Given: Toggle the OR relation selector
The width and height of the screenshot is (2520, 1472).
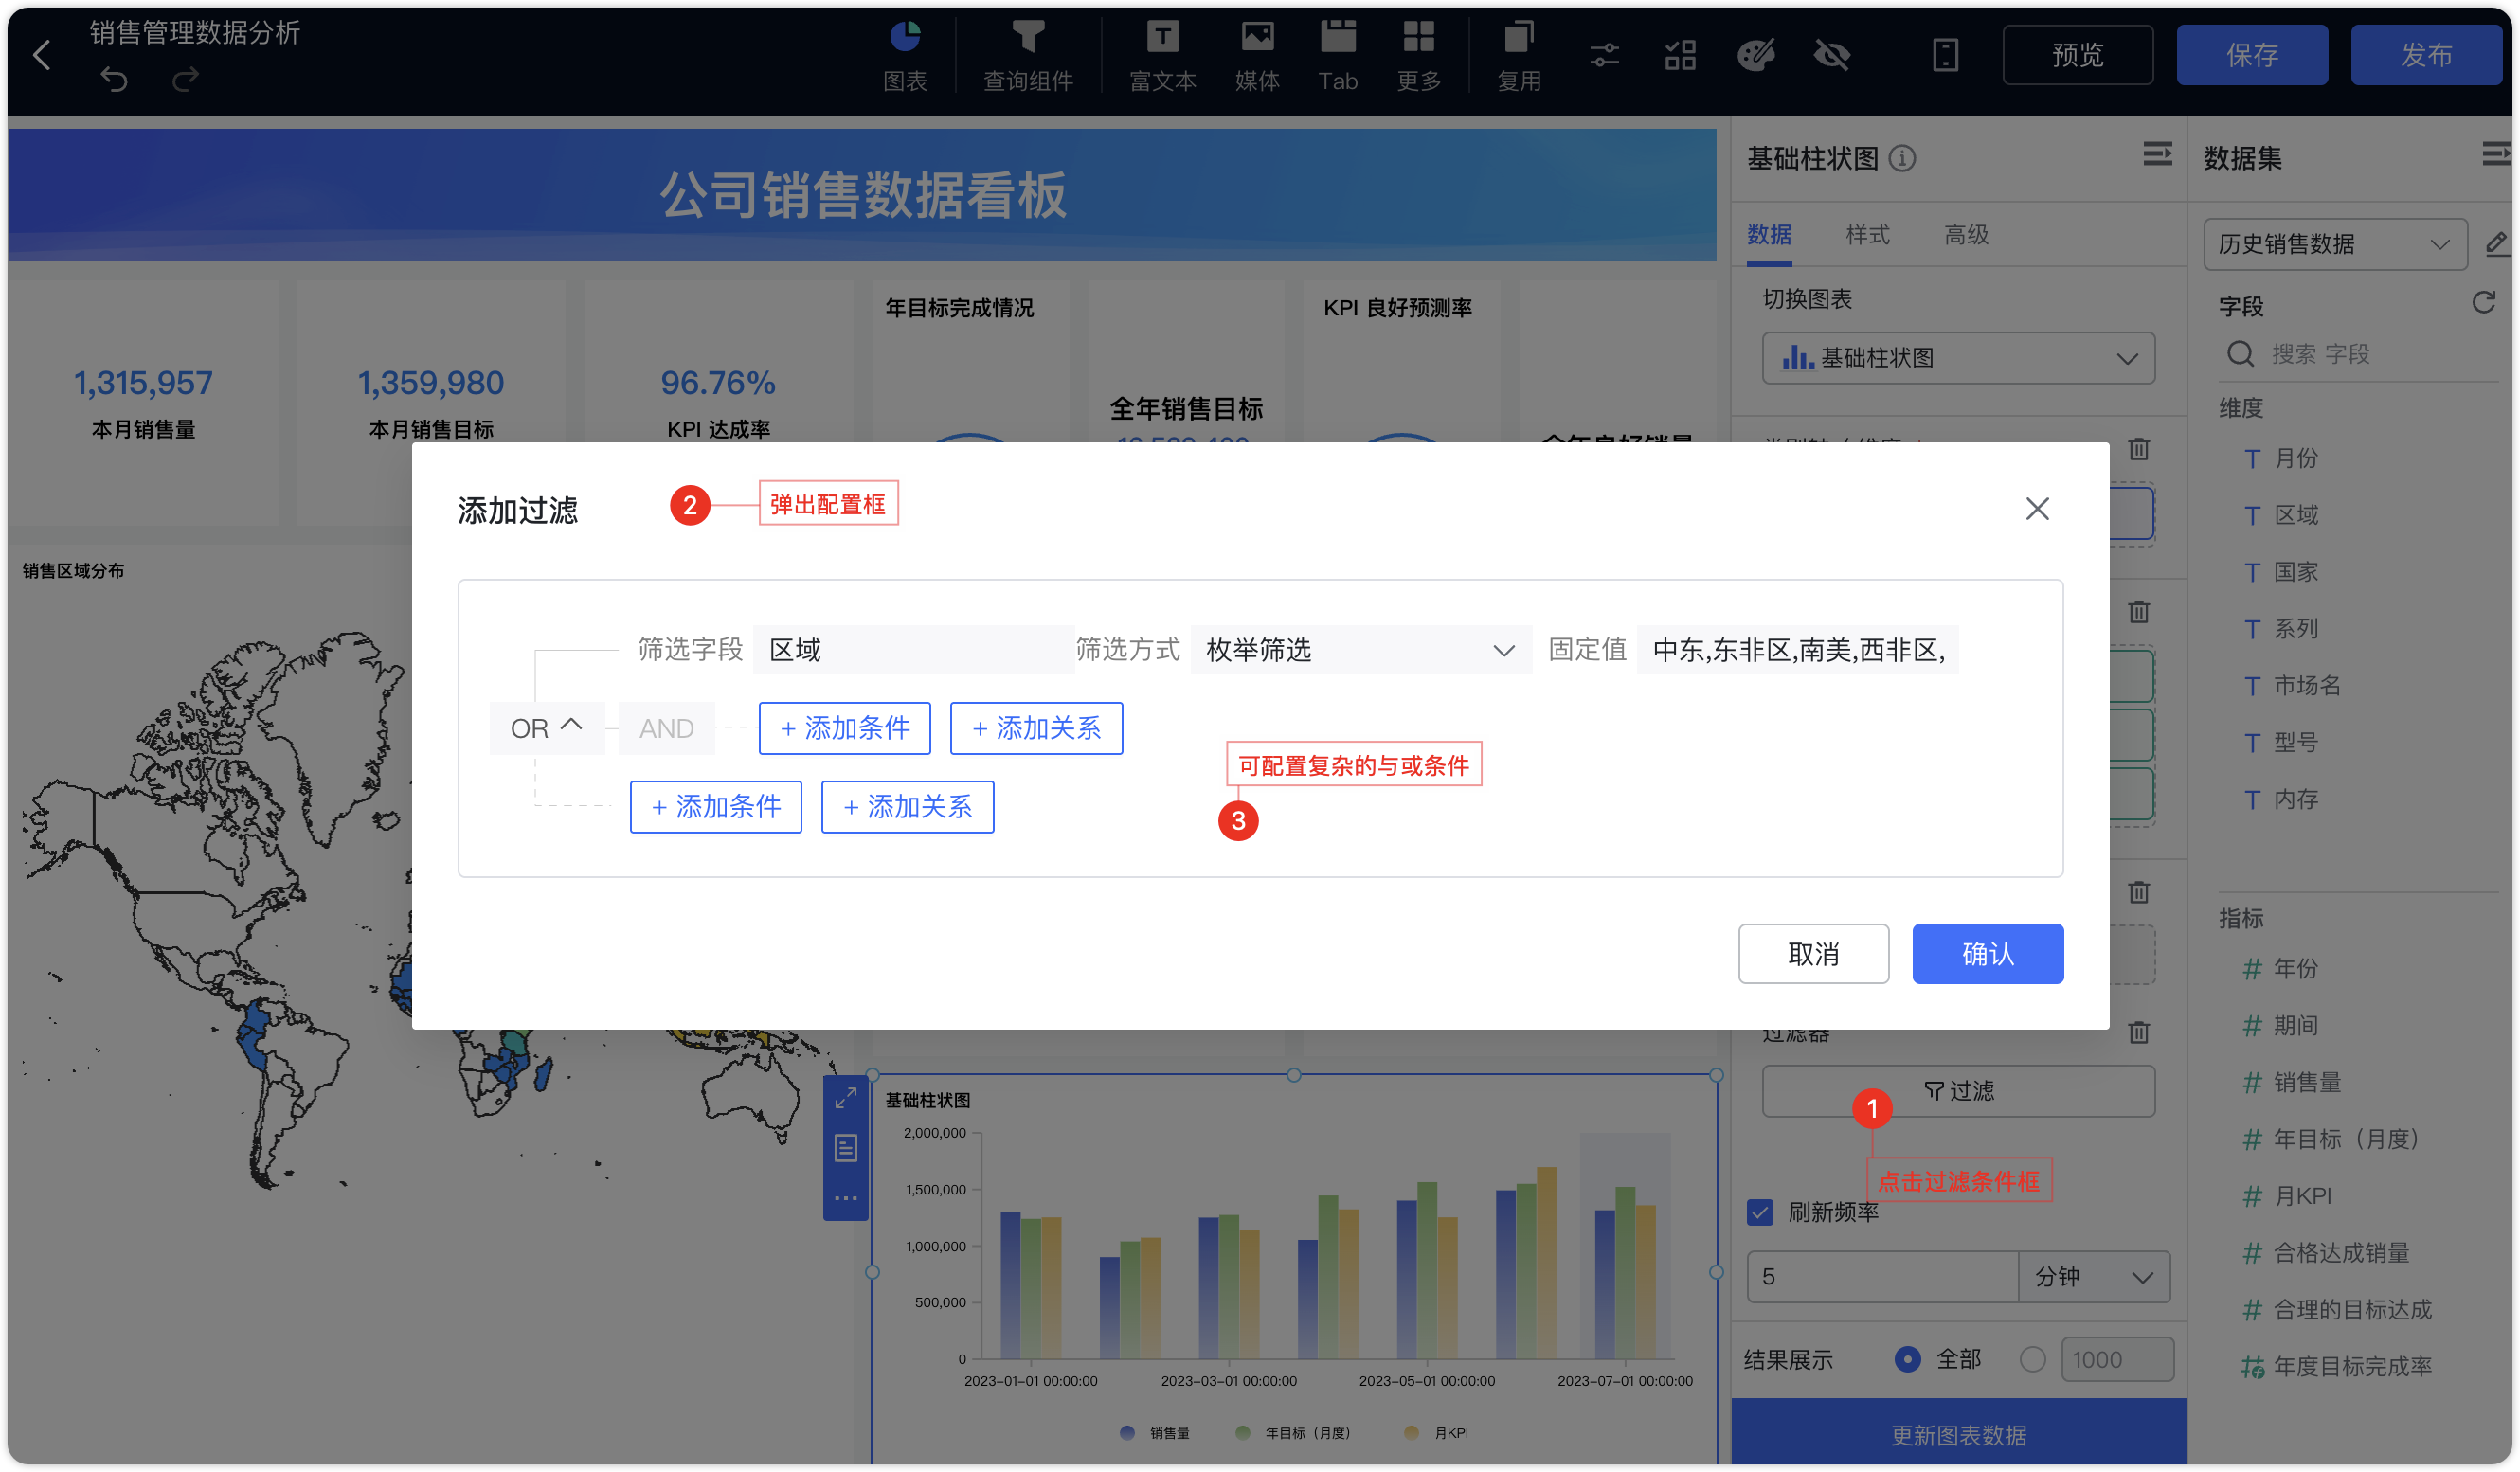Looking at the screenshot, I should click(546, 728).
